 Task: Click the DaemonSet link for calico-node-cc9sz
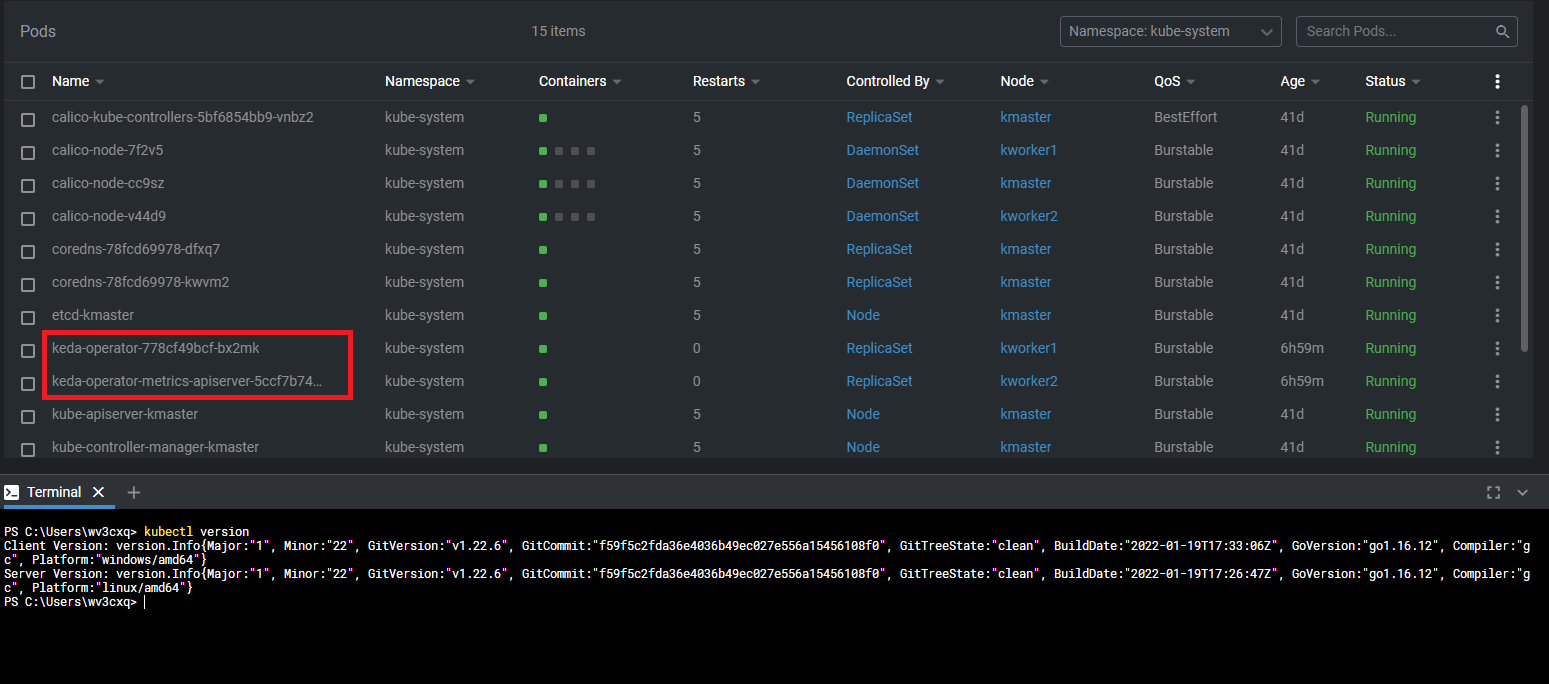coord(882,183)
